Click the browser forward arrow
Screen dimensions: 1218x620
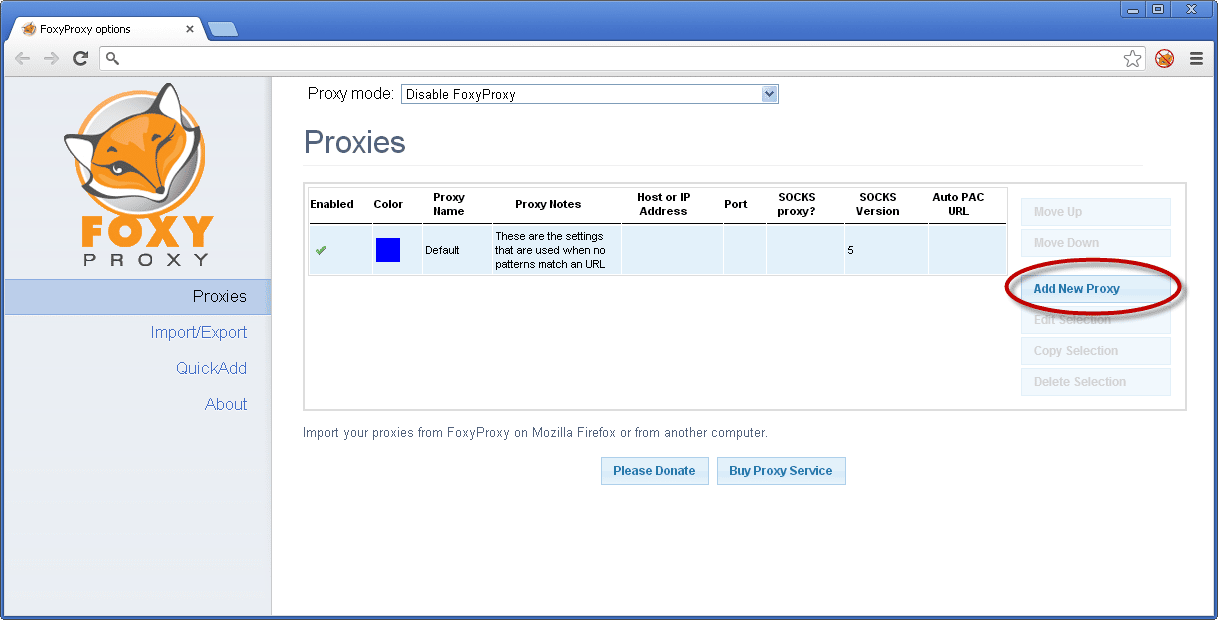tap(51, 59)
